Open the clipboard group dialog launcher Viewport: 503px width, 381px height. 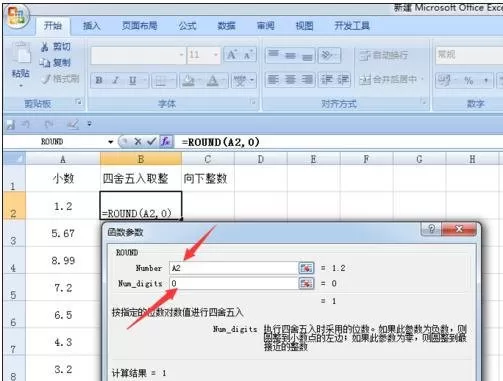[78, 102]
